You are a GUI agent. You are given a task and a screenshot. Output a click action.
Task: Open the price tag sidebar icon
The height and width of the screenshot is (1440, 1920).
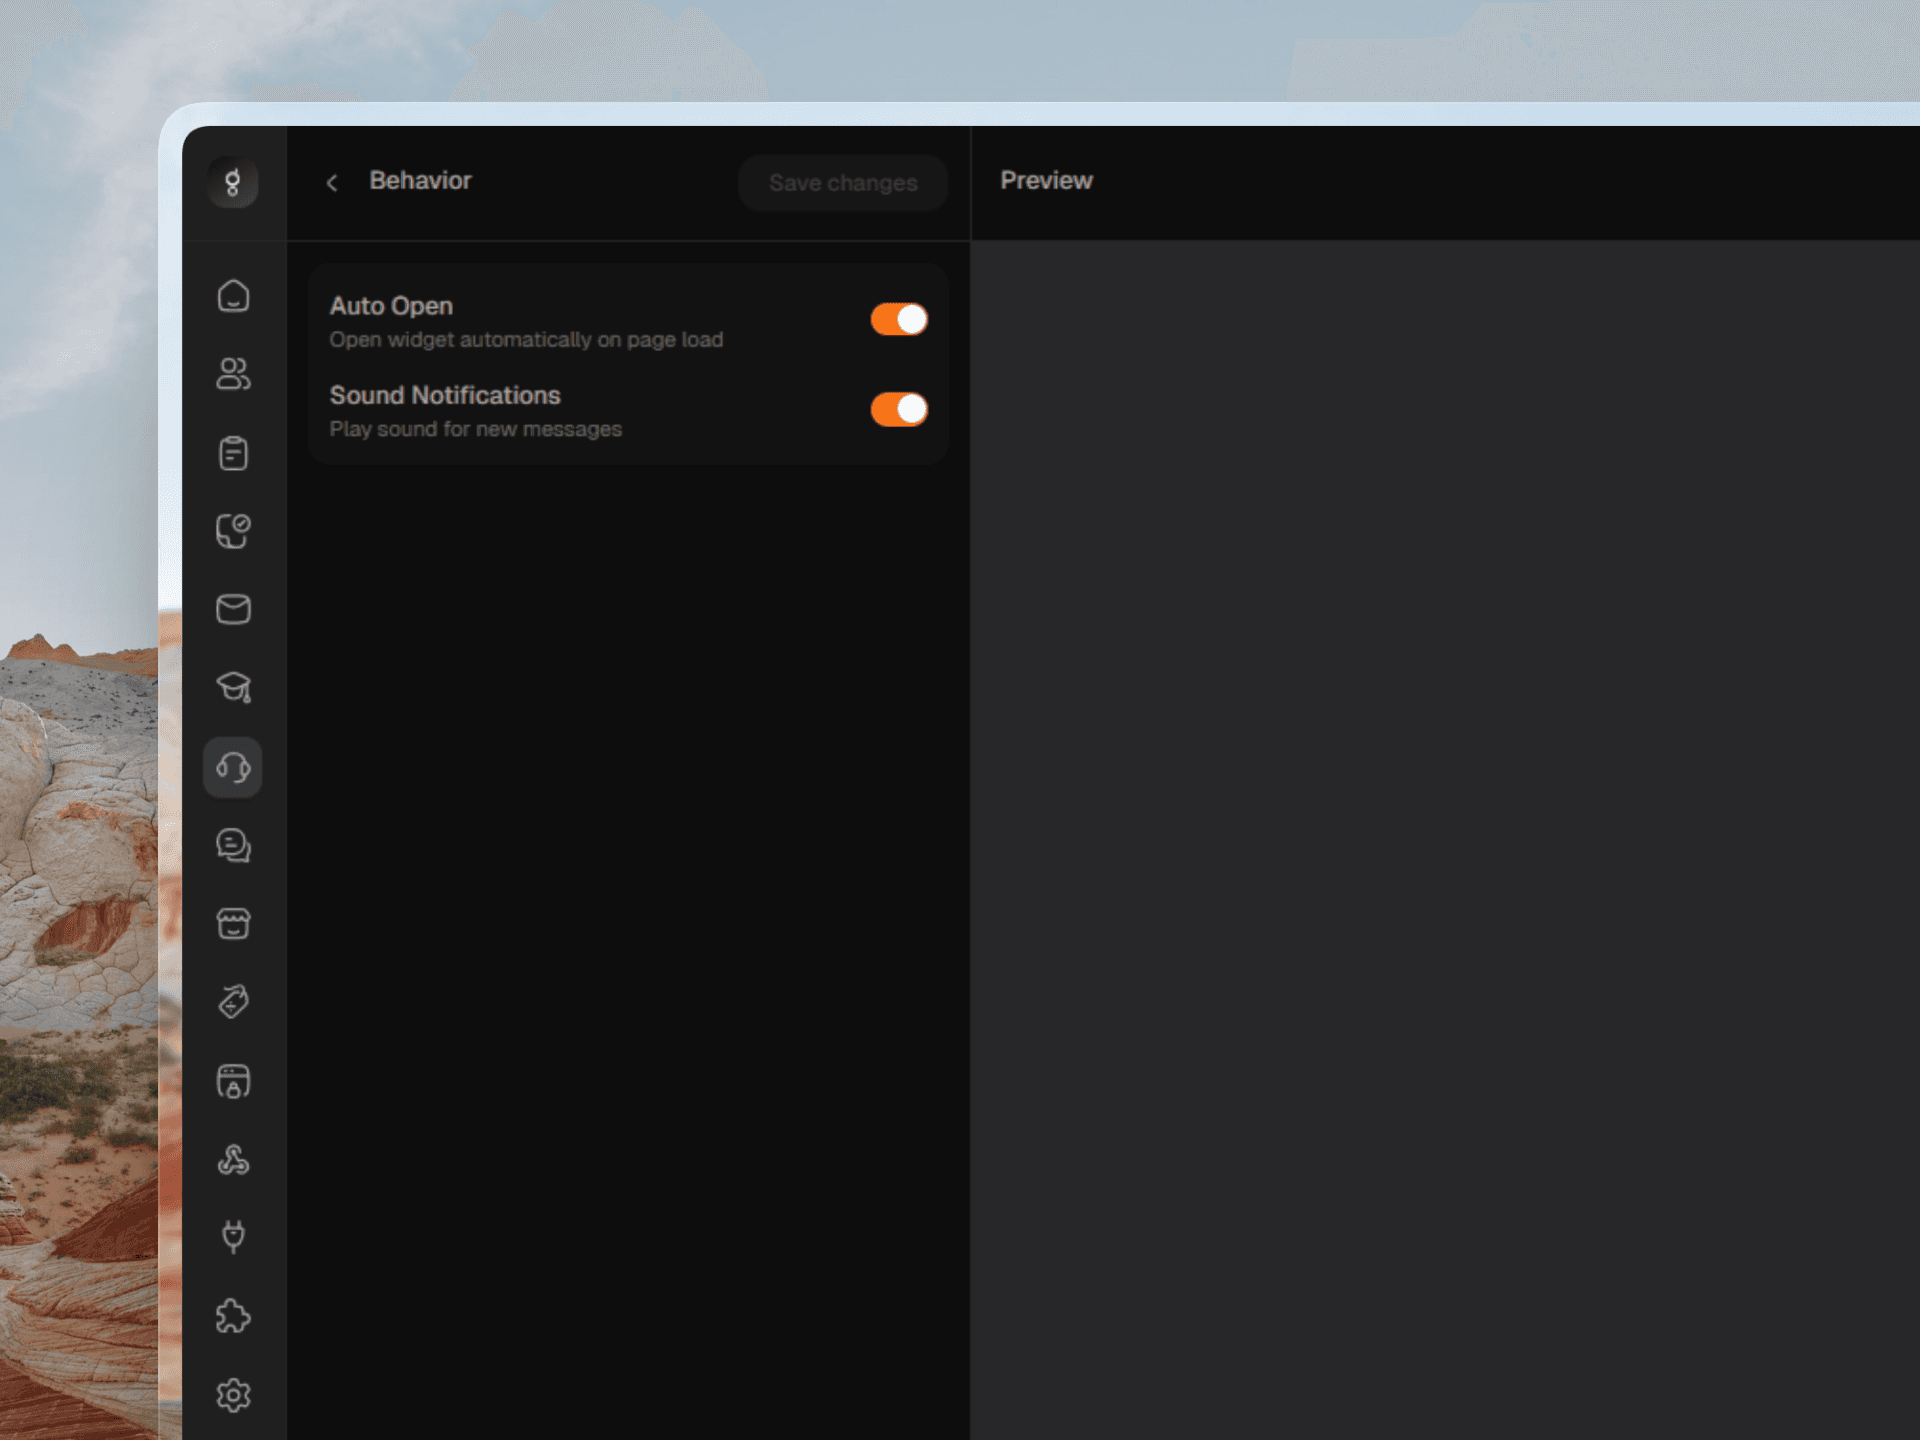coord(233,1002)
